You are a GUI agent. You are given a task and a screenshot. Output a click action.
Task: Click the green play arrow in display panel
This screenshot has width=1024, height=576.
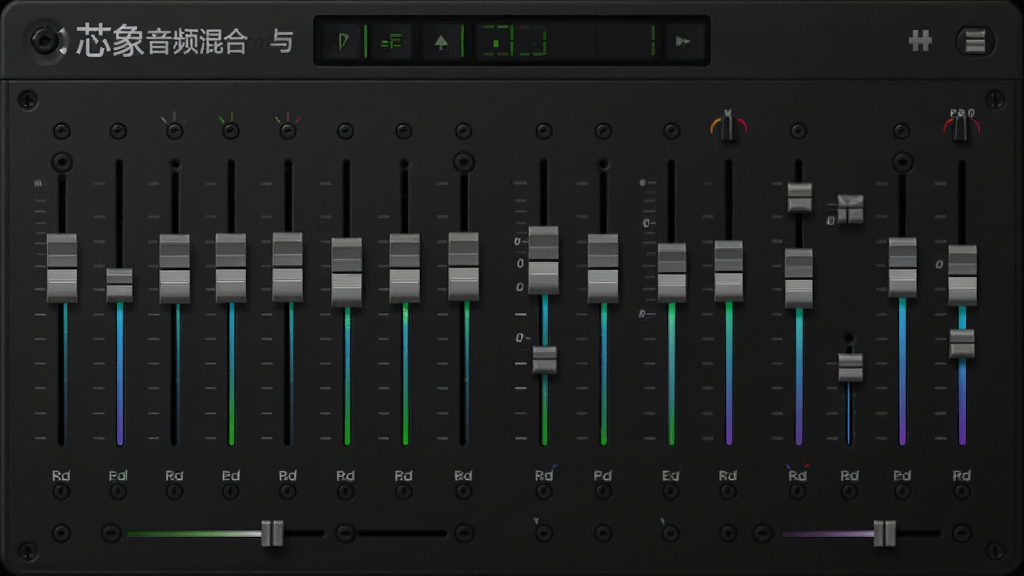pos(683,42)
